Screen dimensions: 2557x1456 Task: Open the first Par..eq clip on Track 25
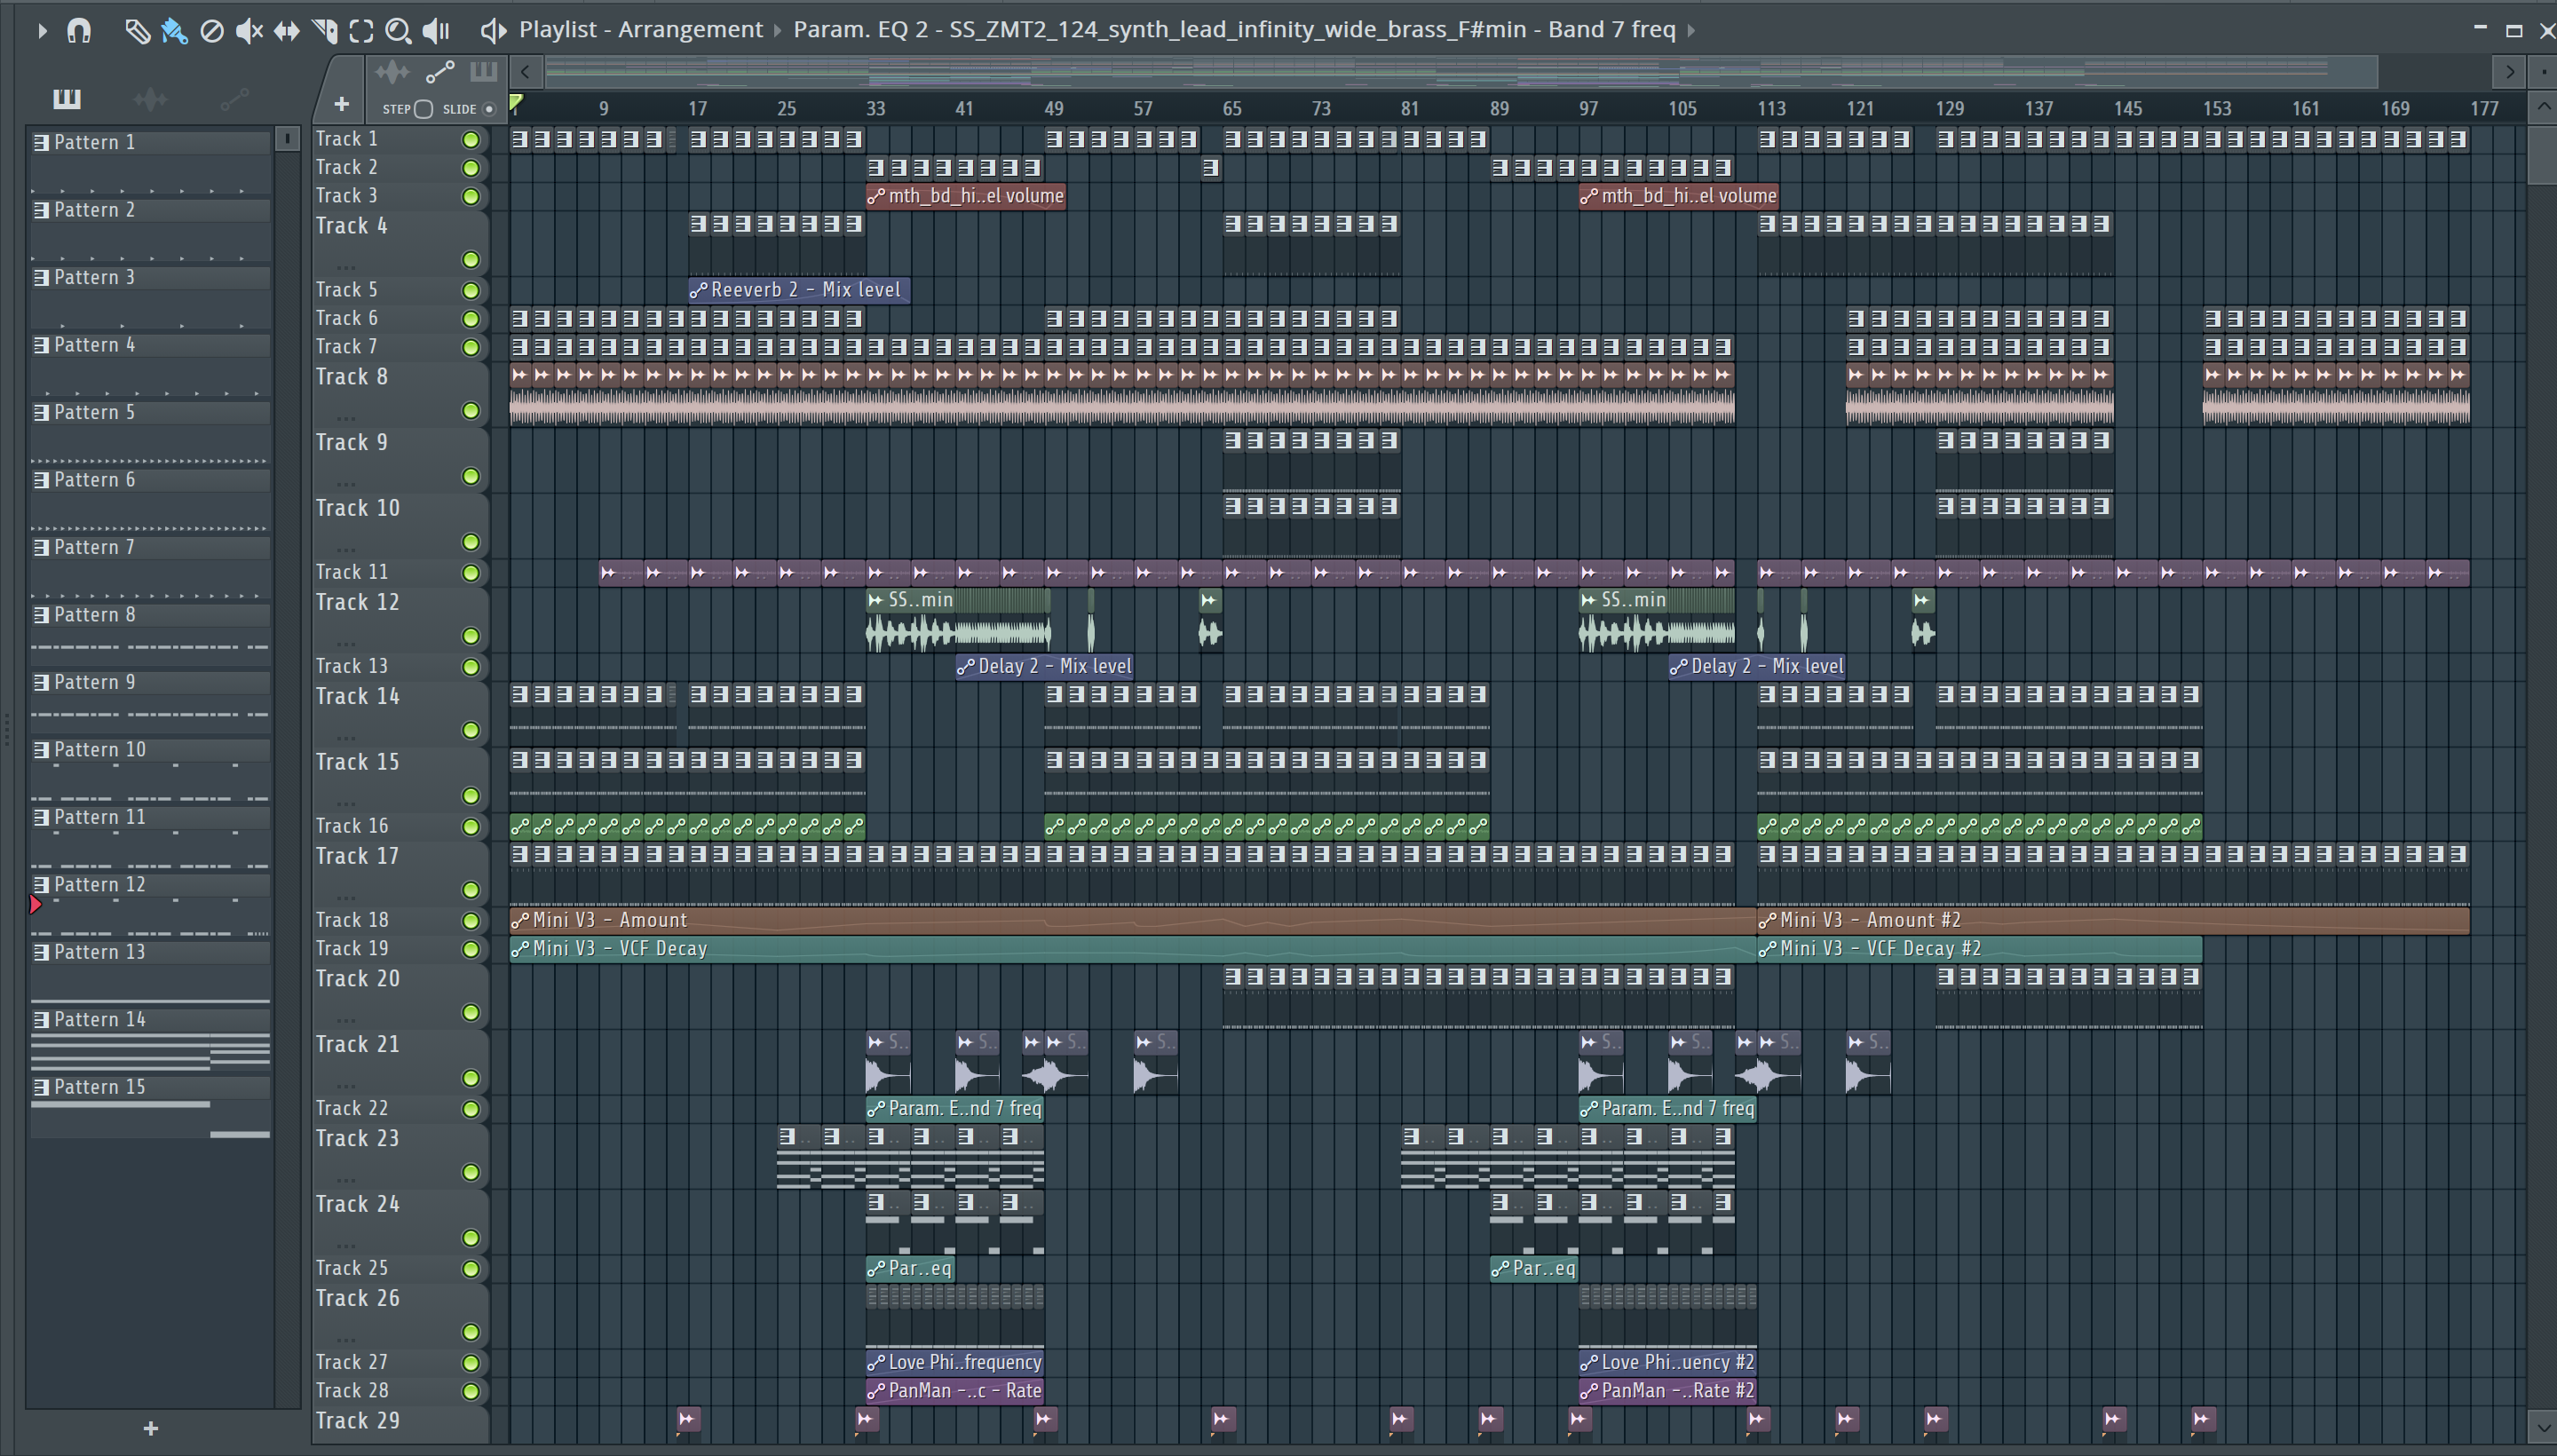click(x=910, y=1268)
